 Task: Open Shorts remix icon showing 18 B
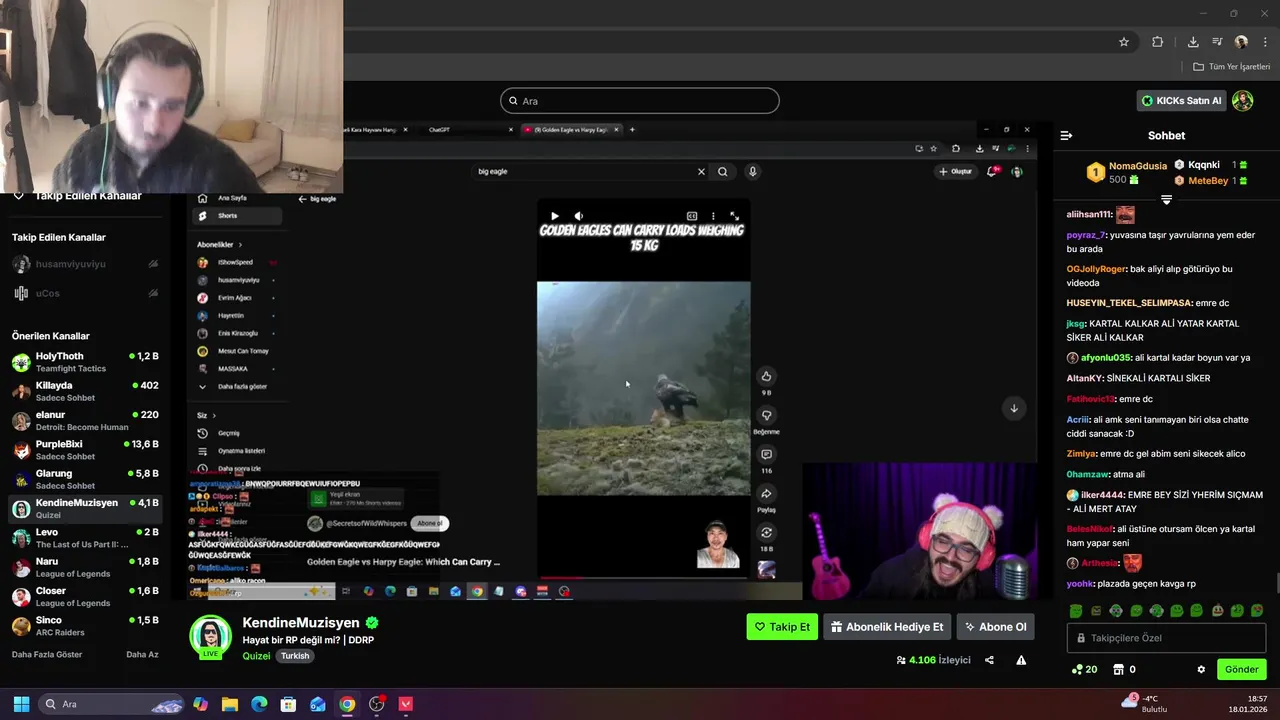[766, 532]
